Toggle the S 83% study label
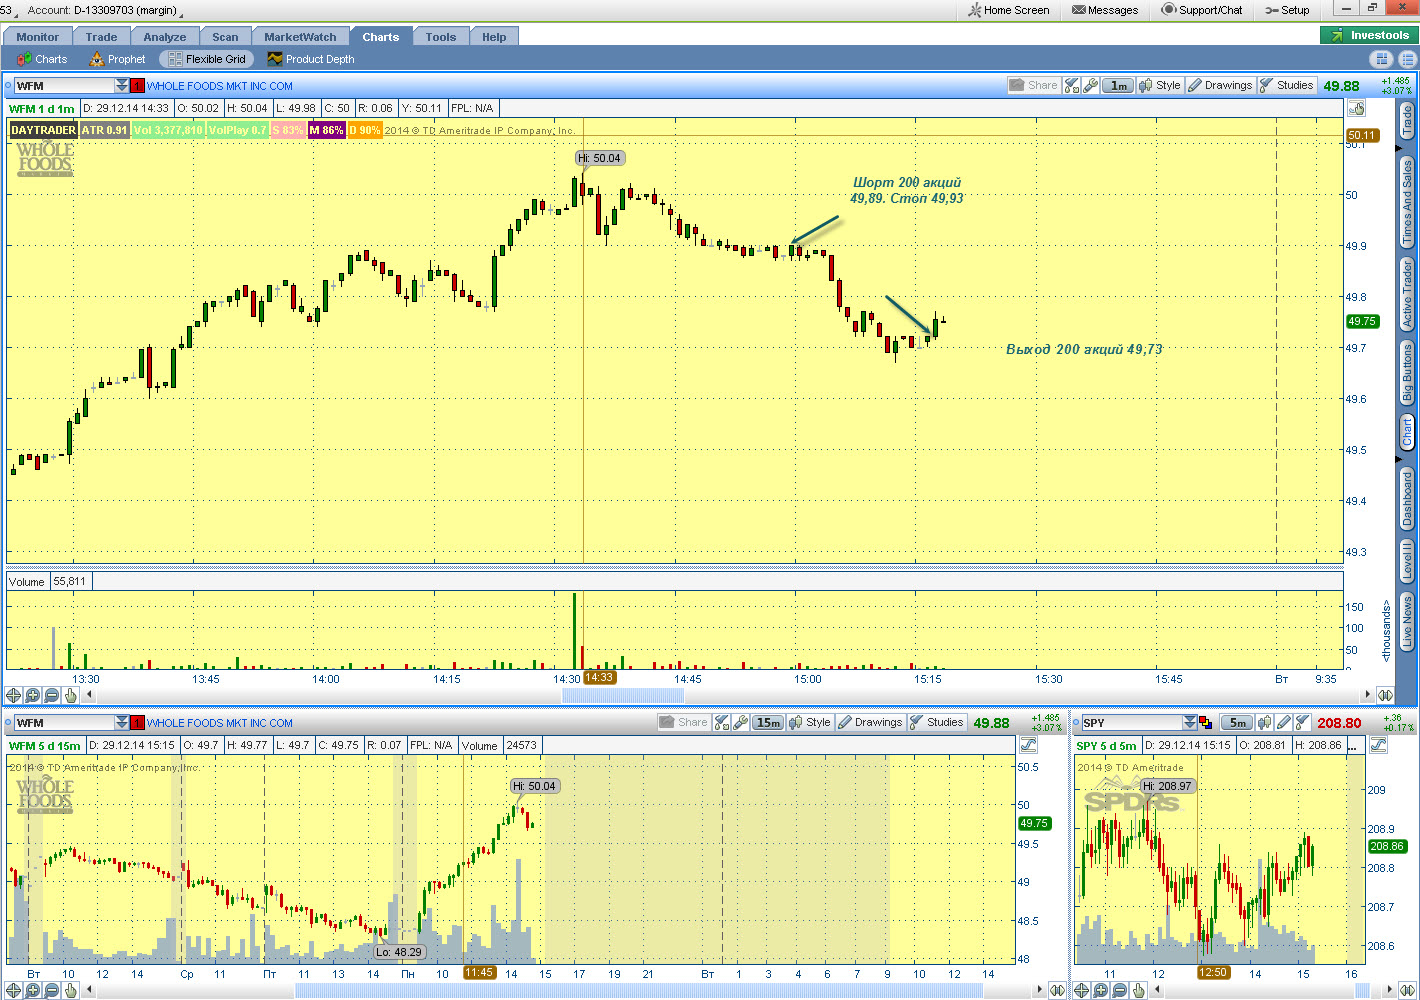1420x1000 pixels. [x=288, y=130]
